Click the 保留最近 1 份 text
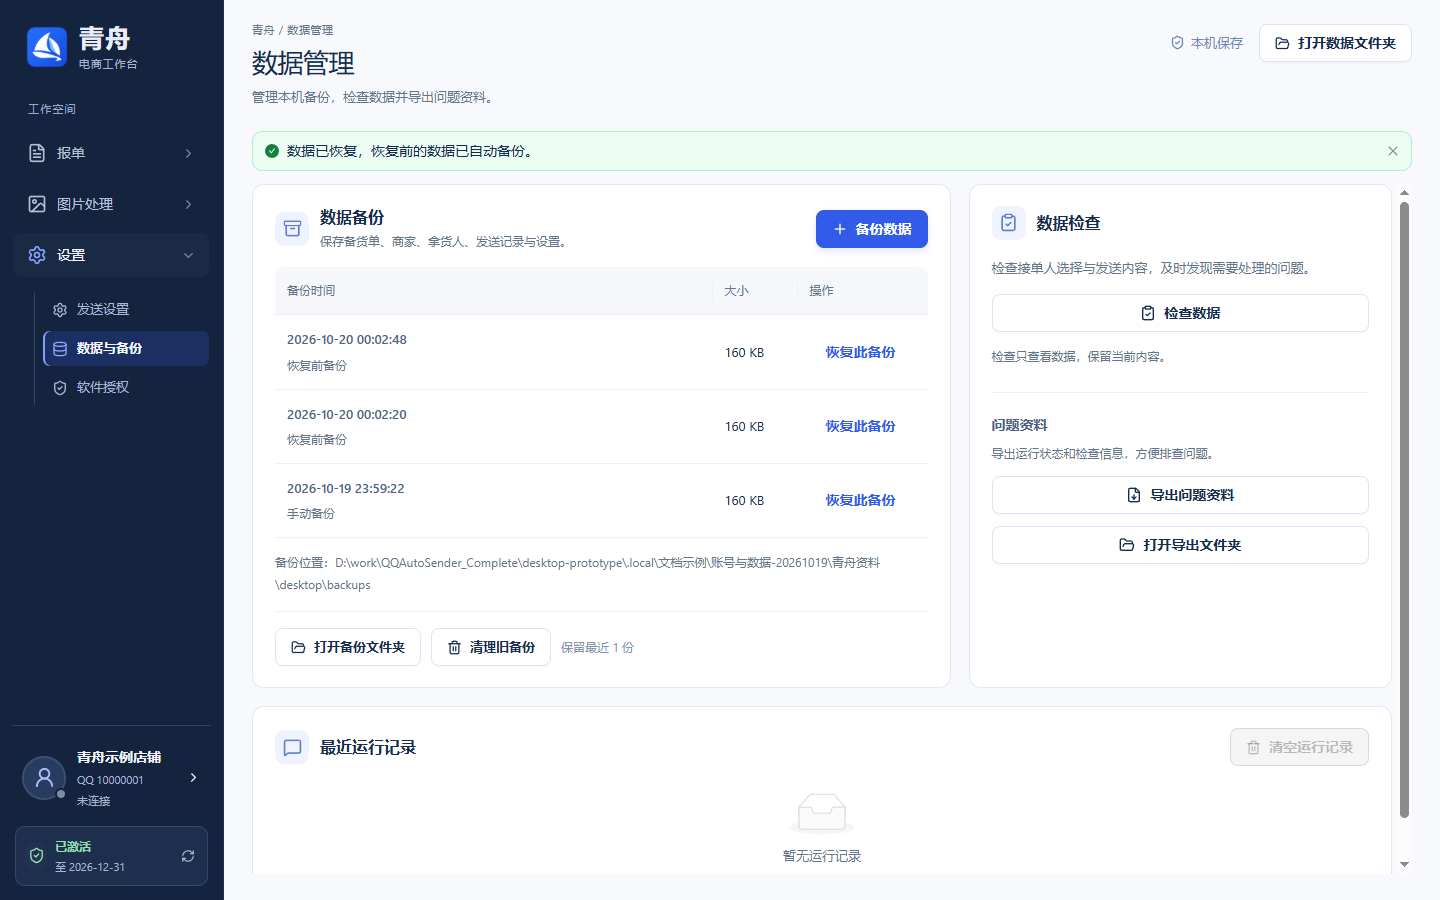 coord(597,648)
